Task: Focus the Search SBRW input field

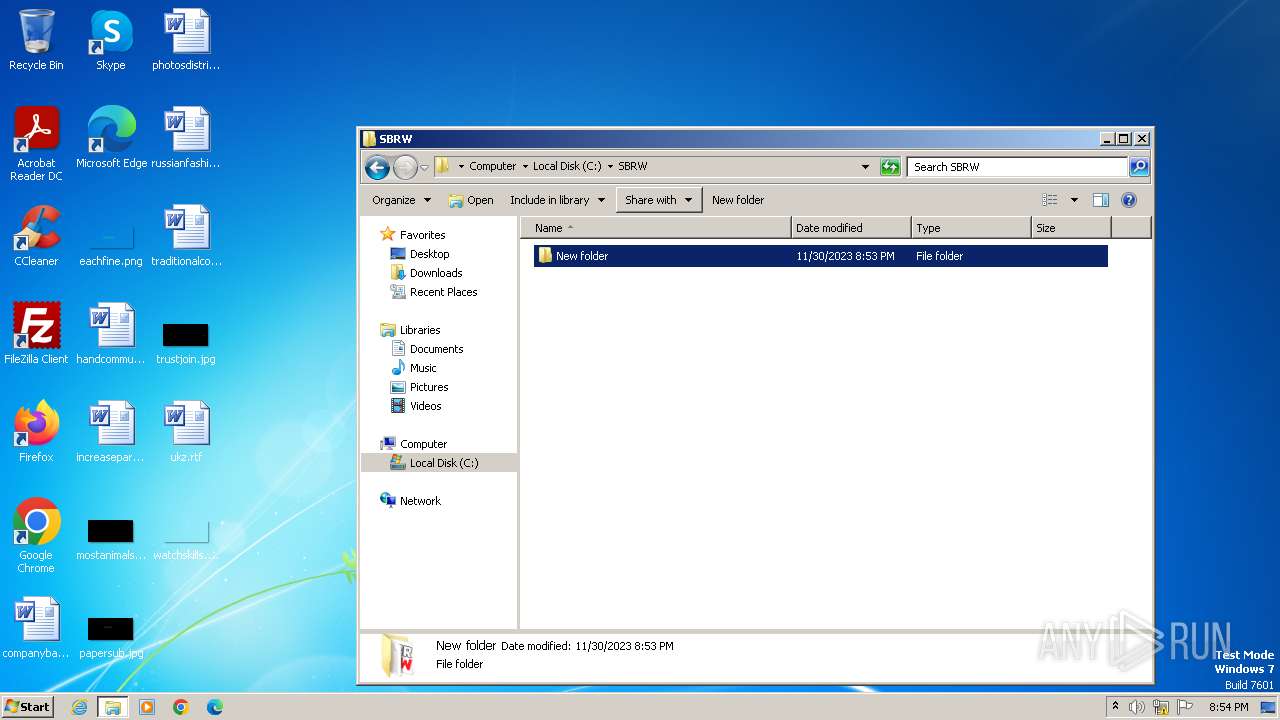Action: [1017, 167]
